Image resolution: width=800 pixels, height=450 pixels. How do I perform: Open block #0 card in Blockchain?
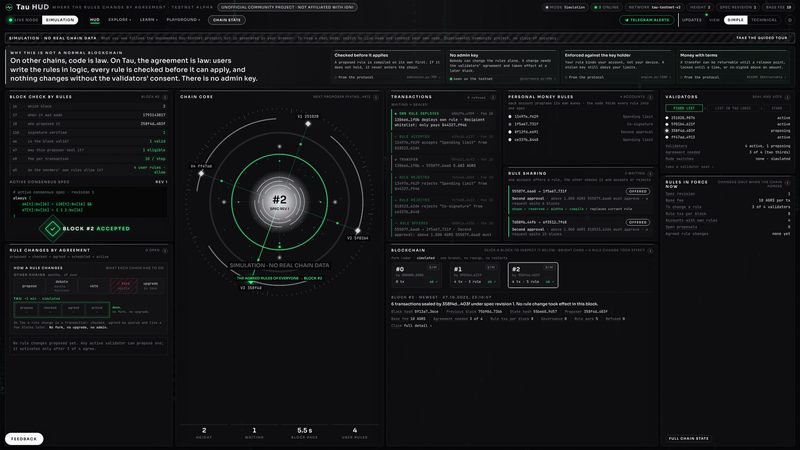pos(417,275)
